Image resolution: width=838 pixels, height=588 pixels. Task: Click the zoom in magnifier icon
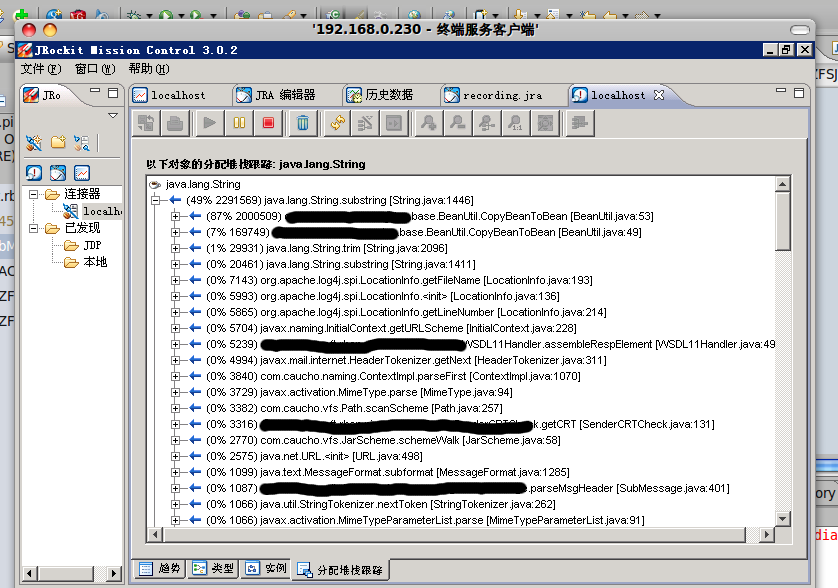pyautogui.click(x=428, y=123)
